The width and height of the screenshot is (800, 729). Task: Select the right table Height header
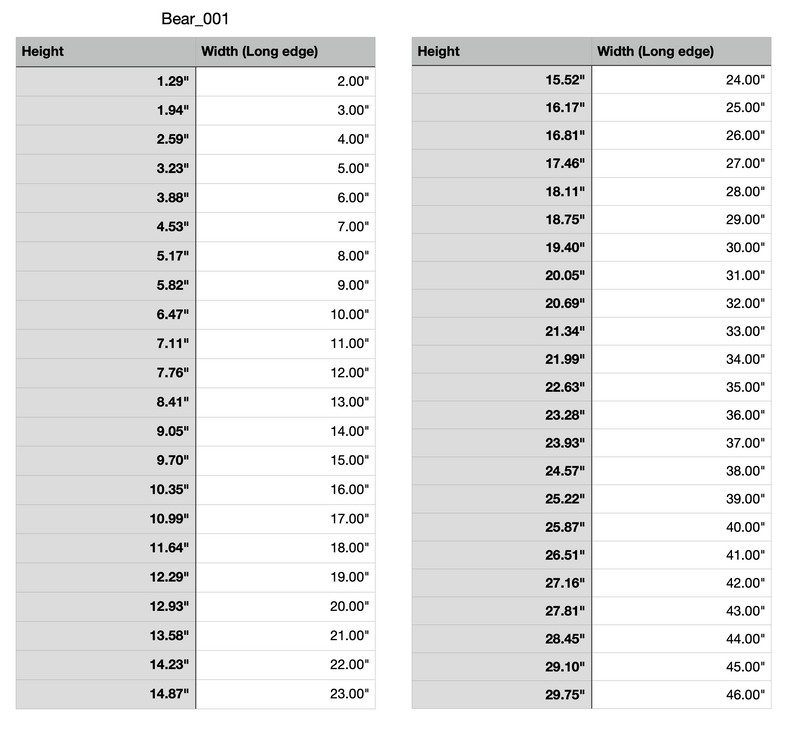502,51
